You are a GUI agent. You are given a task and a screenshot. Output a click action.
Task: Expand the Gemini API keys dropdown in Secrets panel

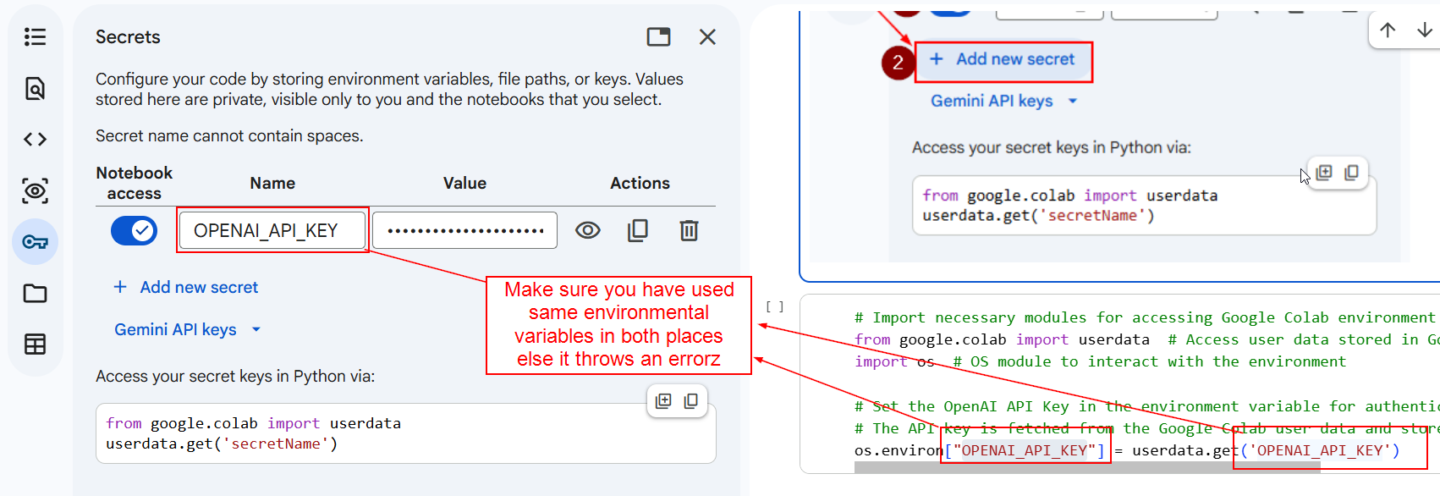tap(188, 329)
